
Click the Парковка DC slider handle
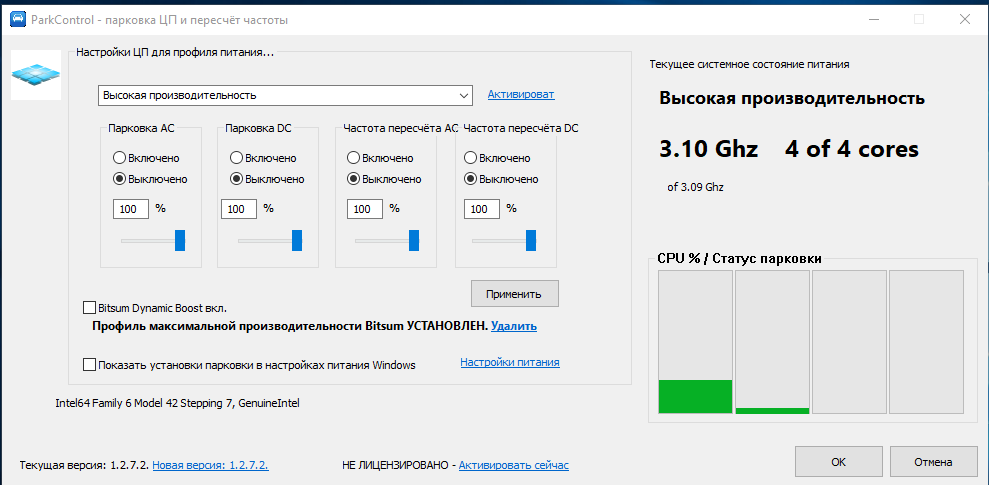297,241
